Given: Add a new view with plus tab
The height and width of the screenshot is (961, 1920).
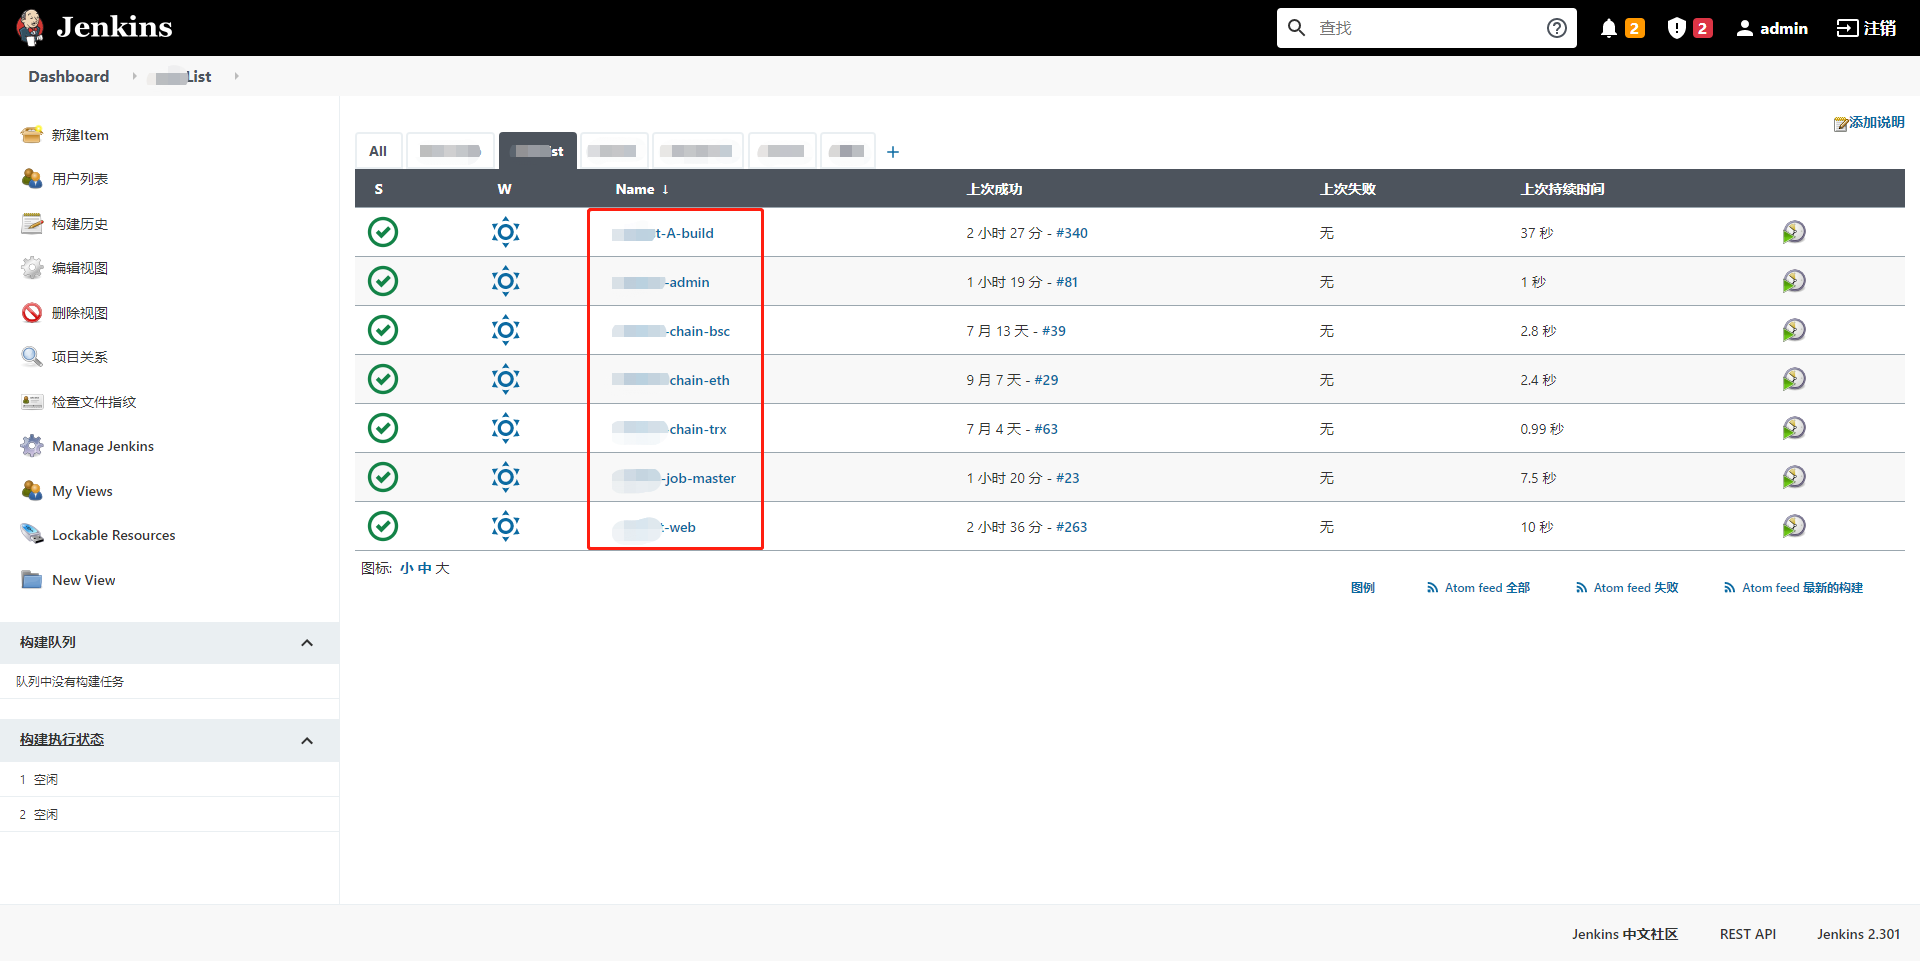Looking at the screenshot, I should coord(893,152).
